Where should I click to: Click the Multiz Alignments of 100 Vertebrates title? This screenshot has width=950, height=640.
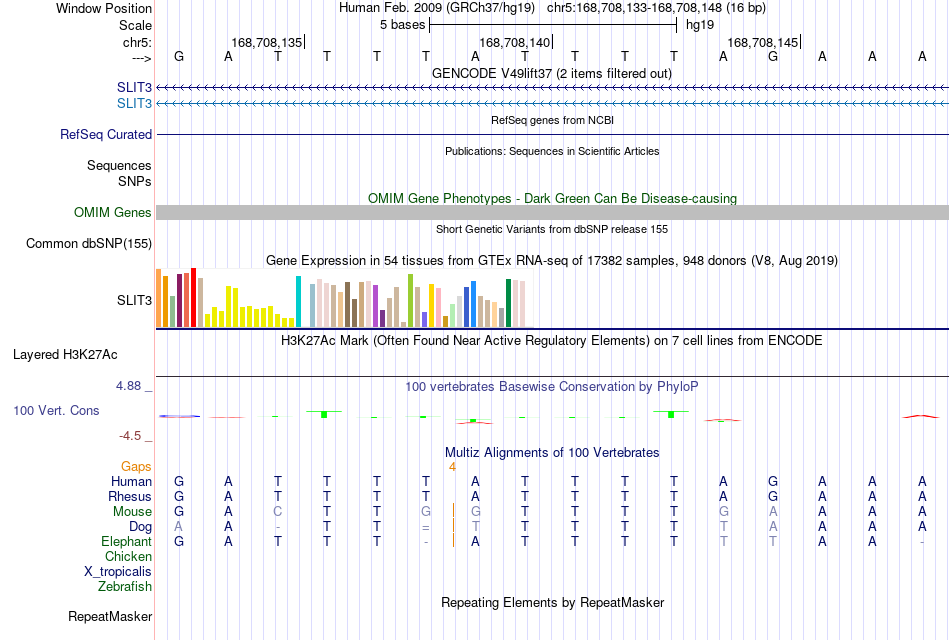pos(552,453)
